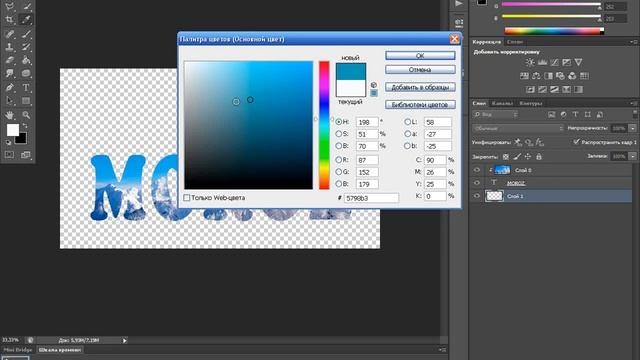
Task: Open the opacity slider arrow in Layers
Action: pos(632,128)
